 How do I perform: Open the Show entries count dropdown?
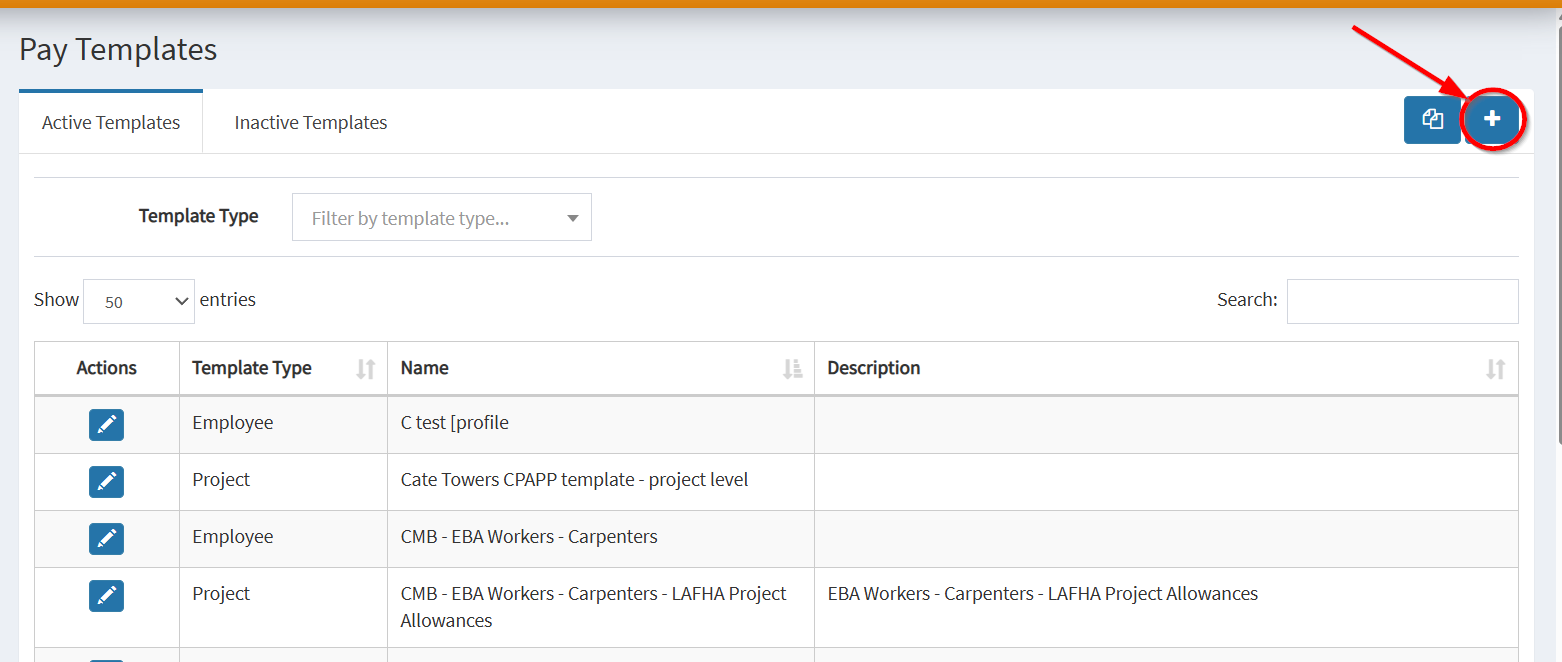(x=138, y=301)
